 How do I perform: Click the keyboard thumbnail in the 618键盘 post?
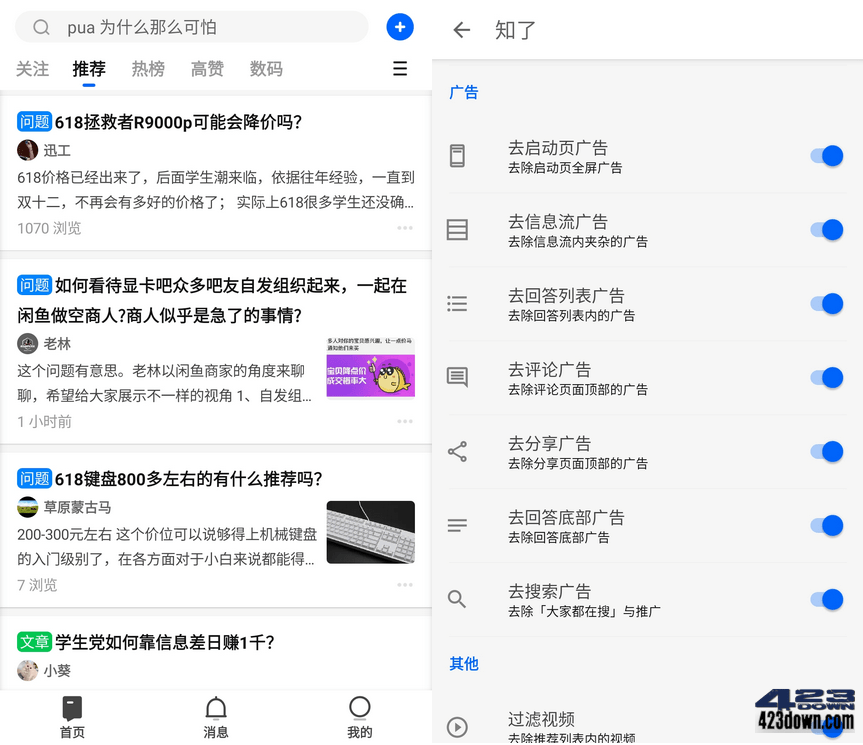click(370, 531)
